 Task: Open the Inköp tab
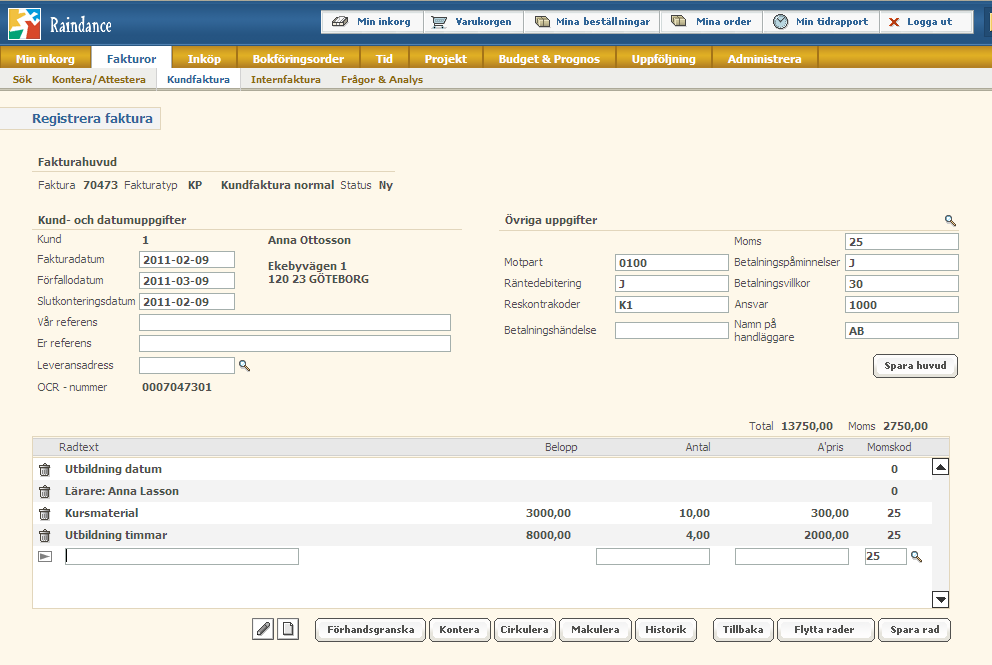point(204,59)
